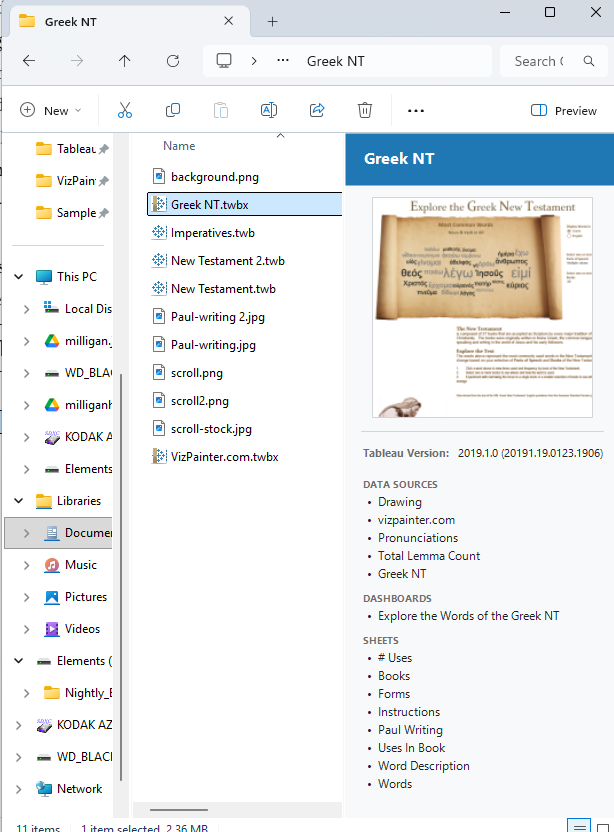Click Greek NT in the address bar
The height and width of the screenshot is (832, 614).
(x=335, y=61)
